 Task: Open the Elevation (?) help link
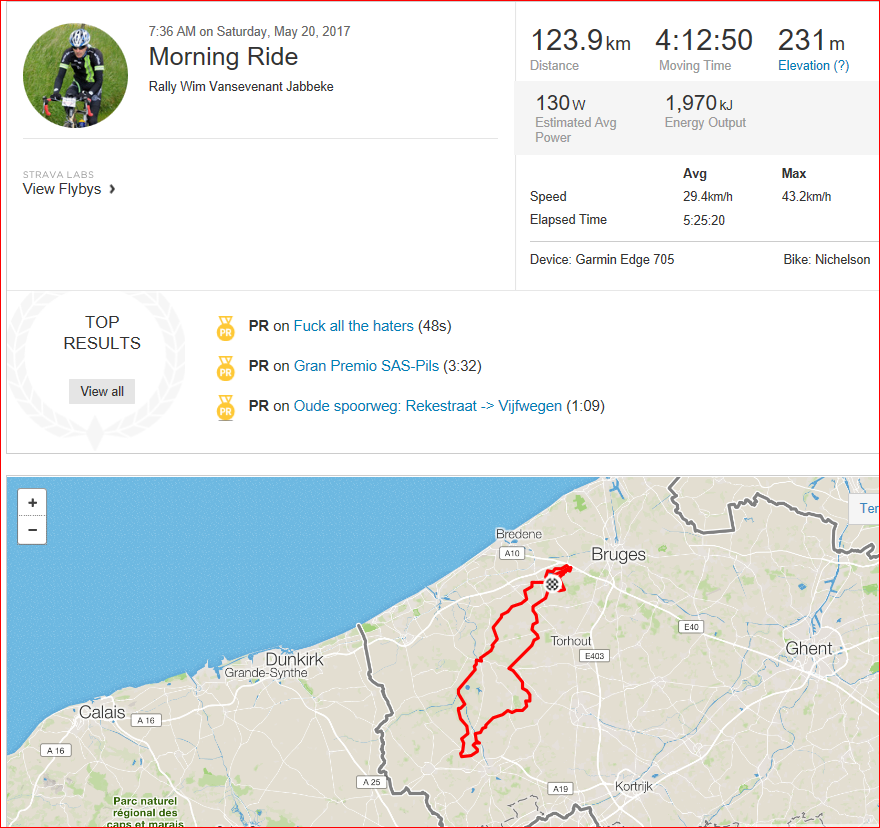813,66
